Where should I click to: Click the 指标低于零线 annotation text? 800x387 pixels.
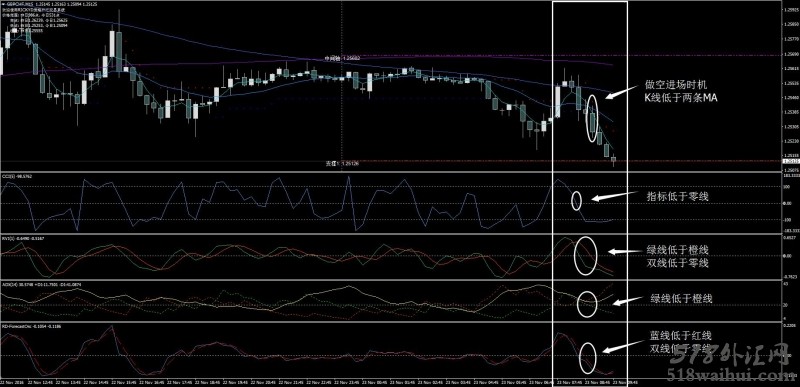pyautogui.click(x=678, y=196)
